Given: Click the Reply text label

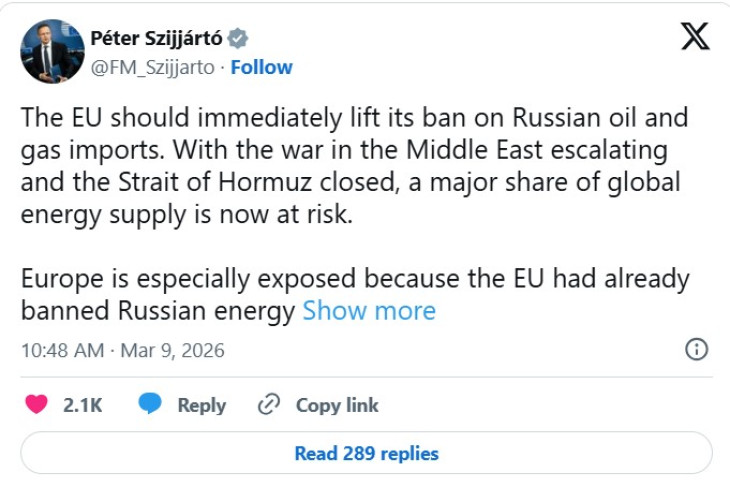Looking at the screenshot, I should pyautogui.click(x=201, y=405).
